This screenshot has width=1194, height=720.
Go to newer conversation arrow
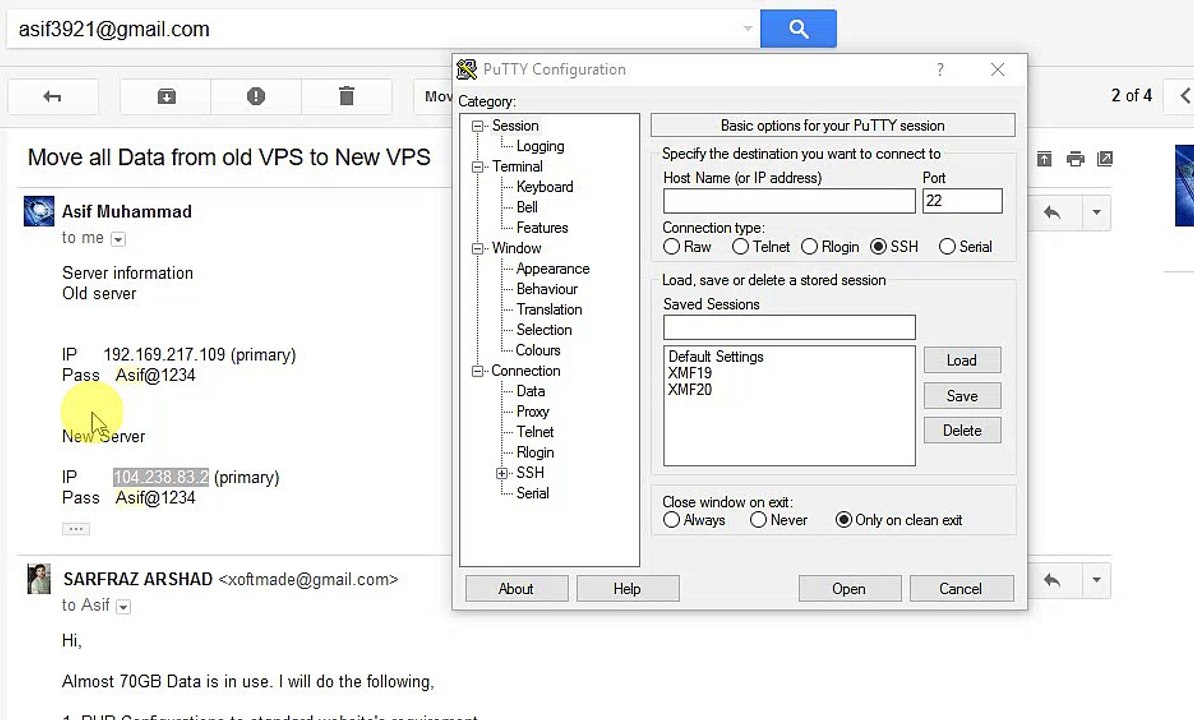1184,96
